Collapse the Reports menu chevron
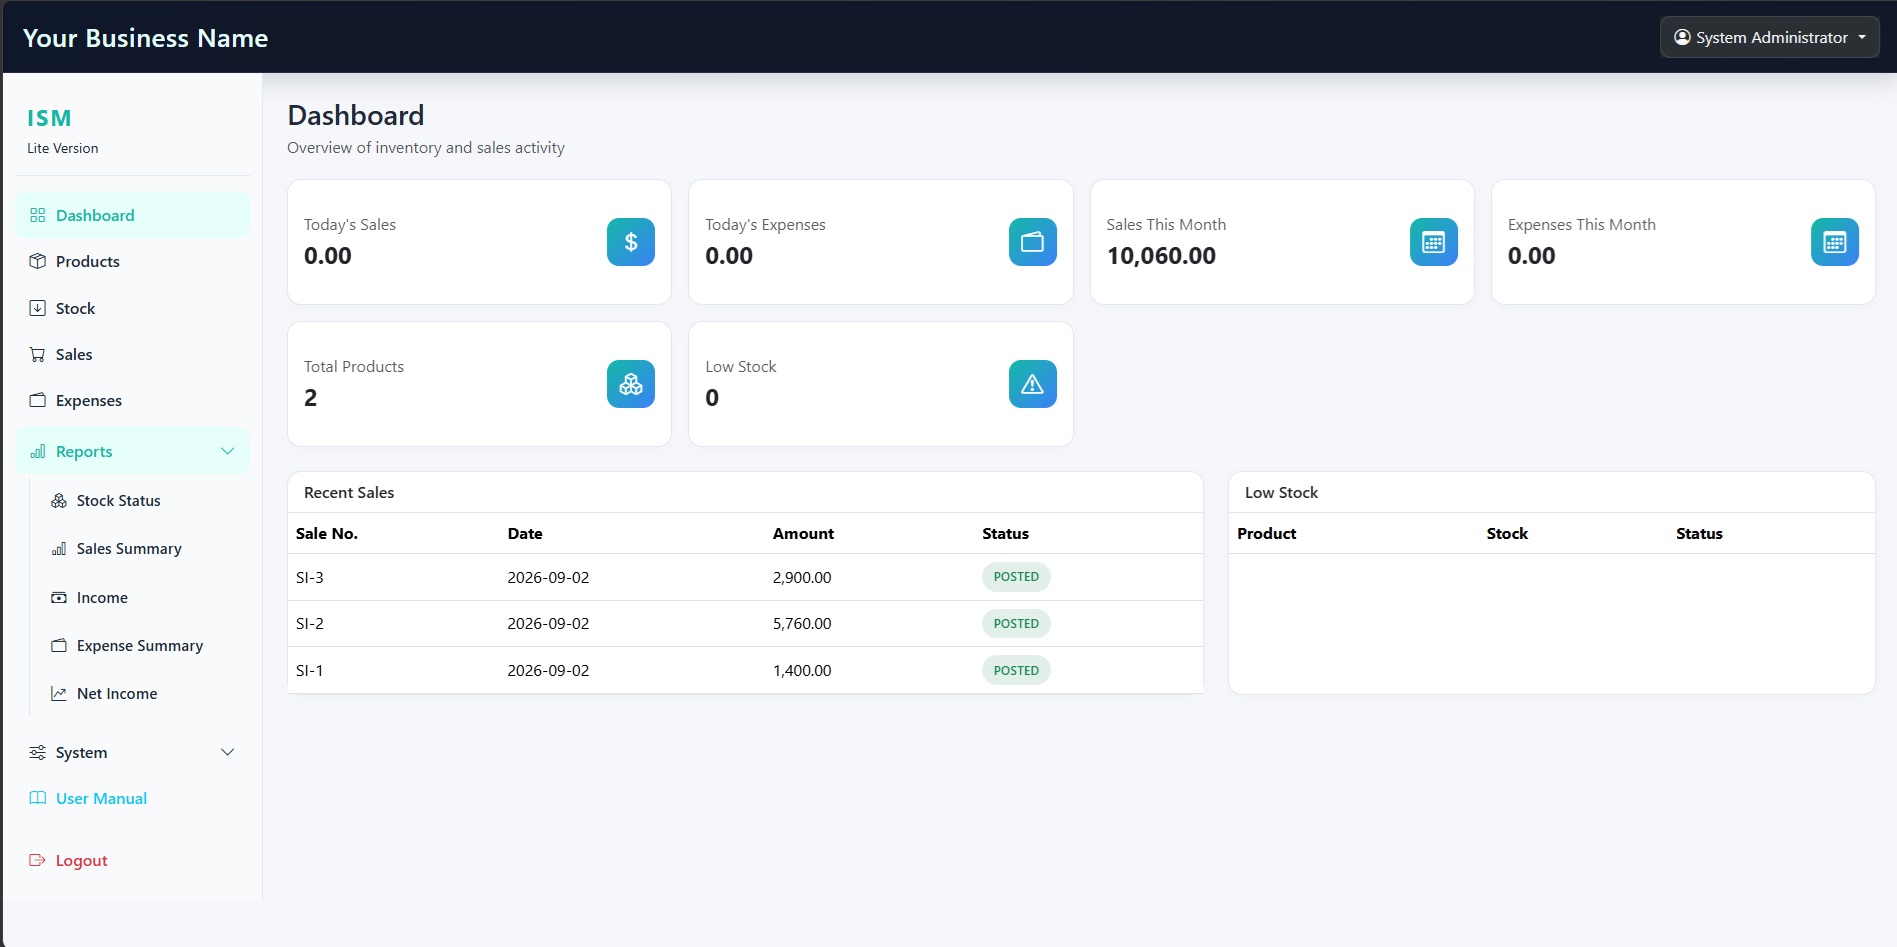The width and height of the screenshot is (1897, 947). coord(227,451)
